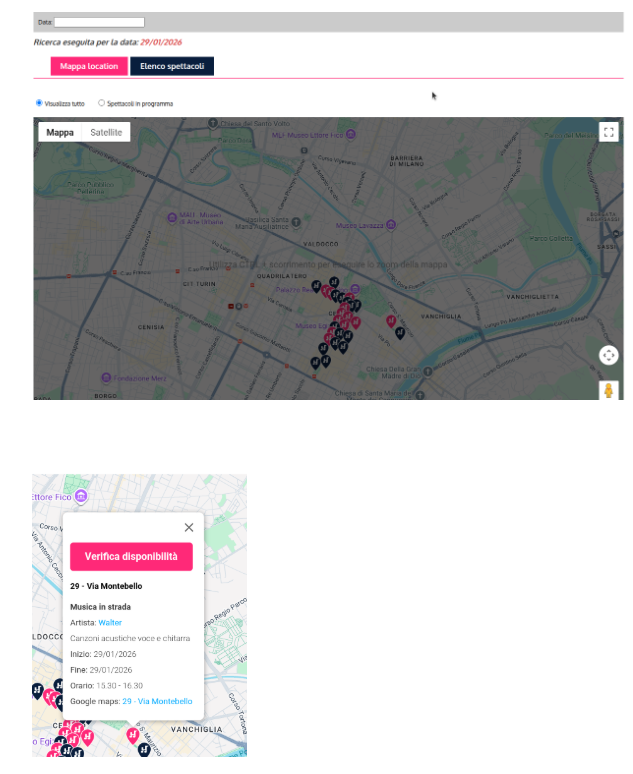Click the 'Orario: 15.30 - 16.30' line

tap(106, 686)
